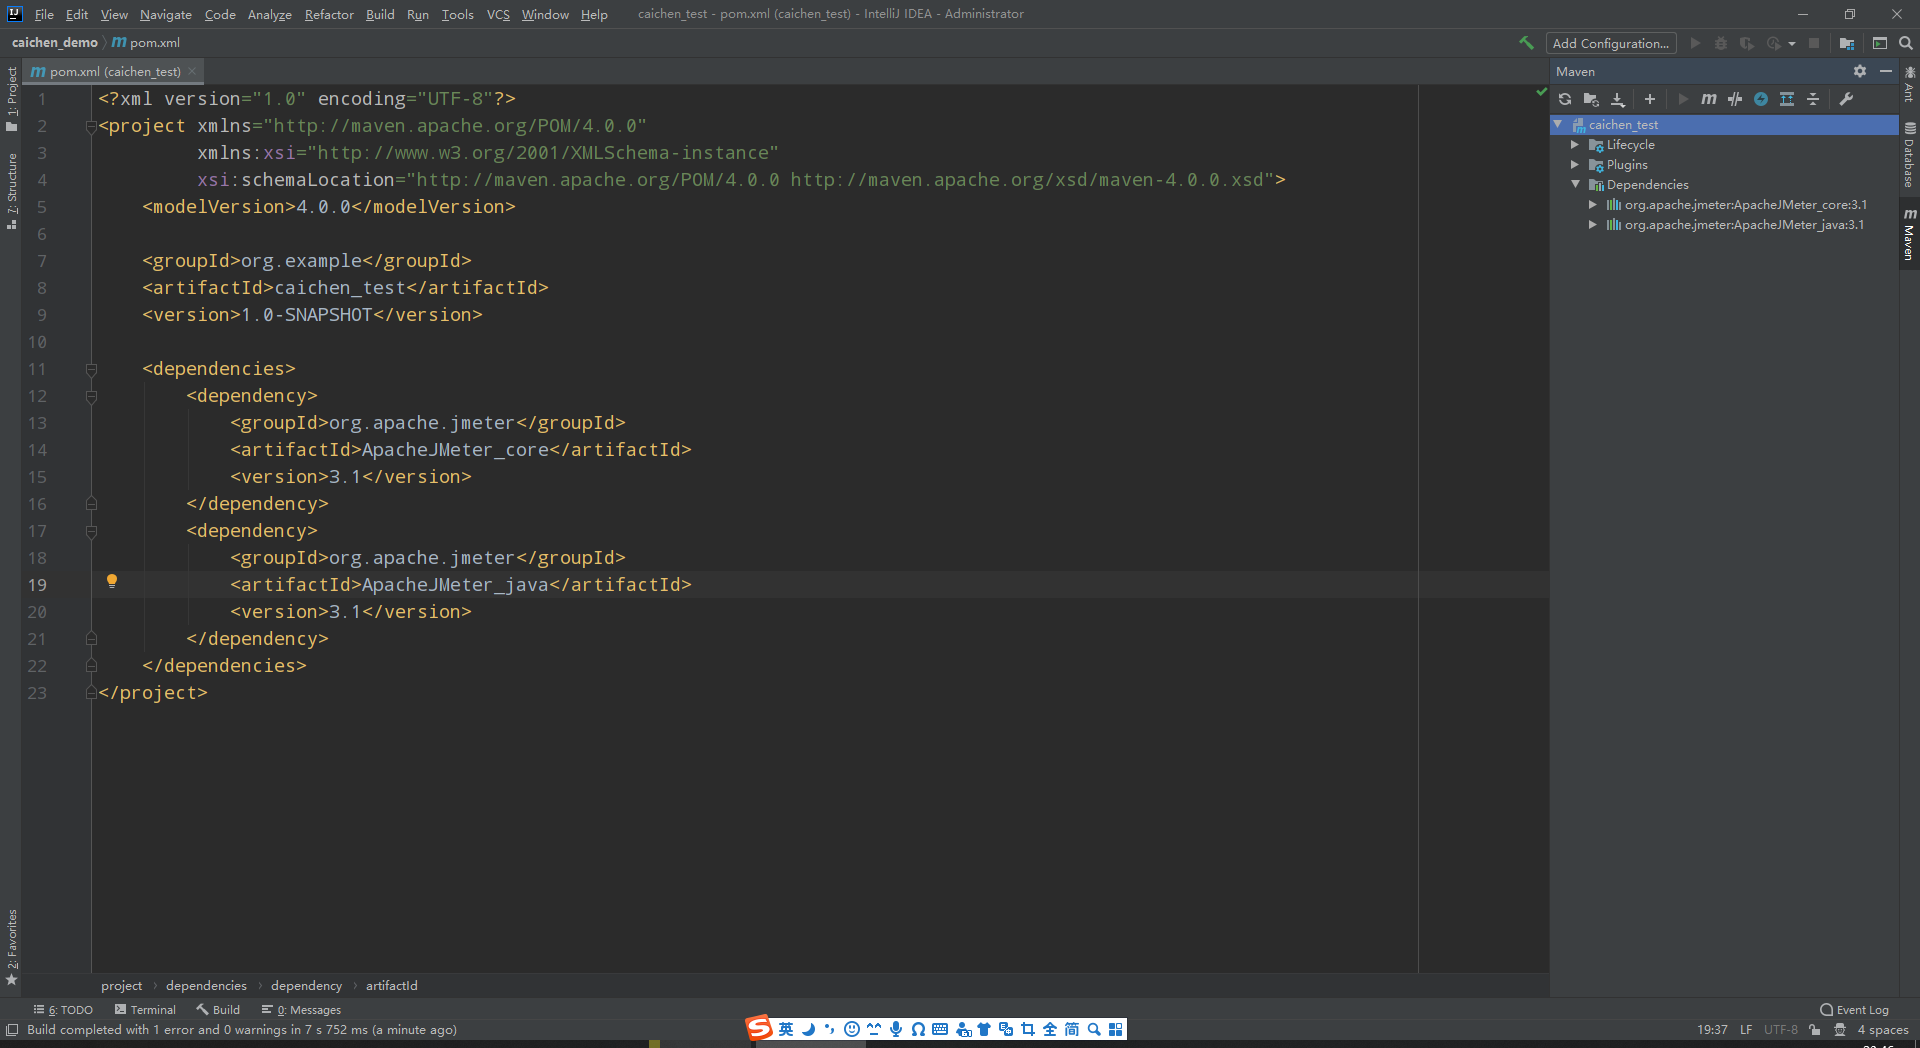Click the green Build Project hammer icon
1920x1048 pixels.
point(1526,43)
